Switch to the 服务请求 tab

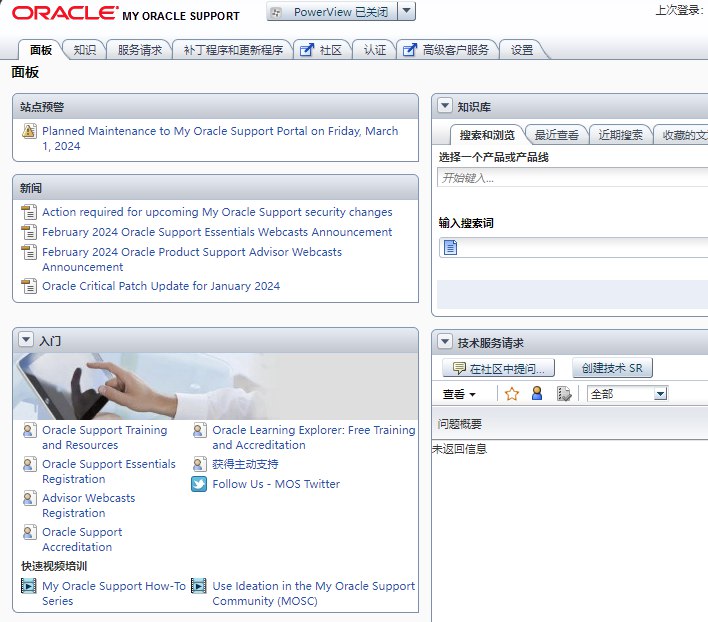click(x=140, y=50)
